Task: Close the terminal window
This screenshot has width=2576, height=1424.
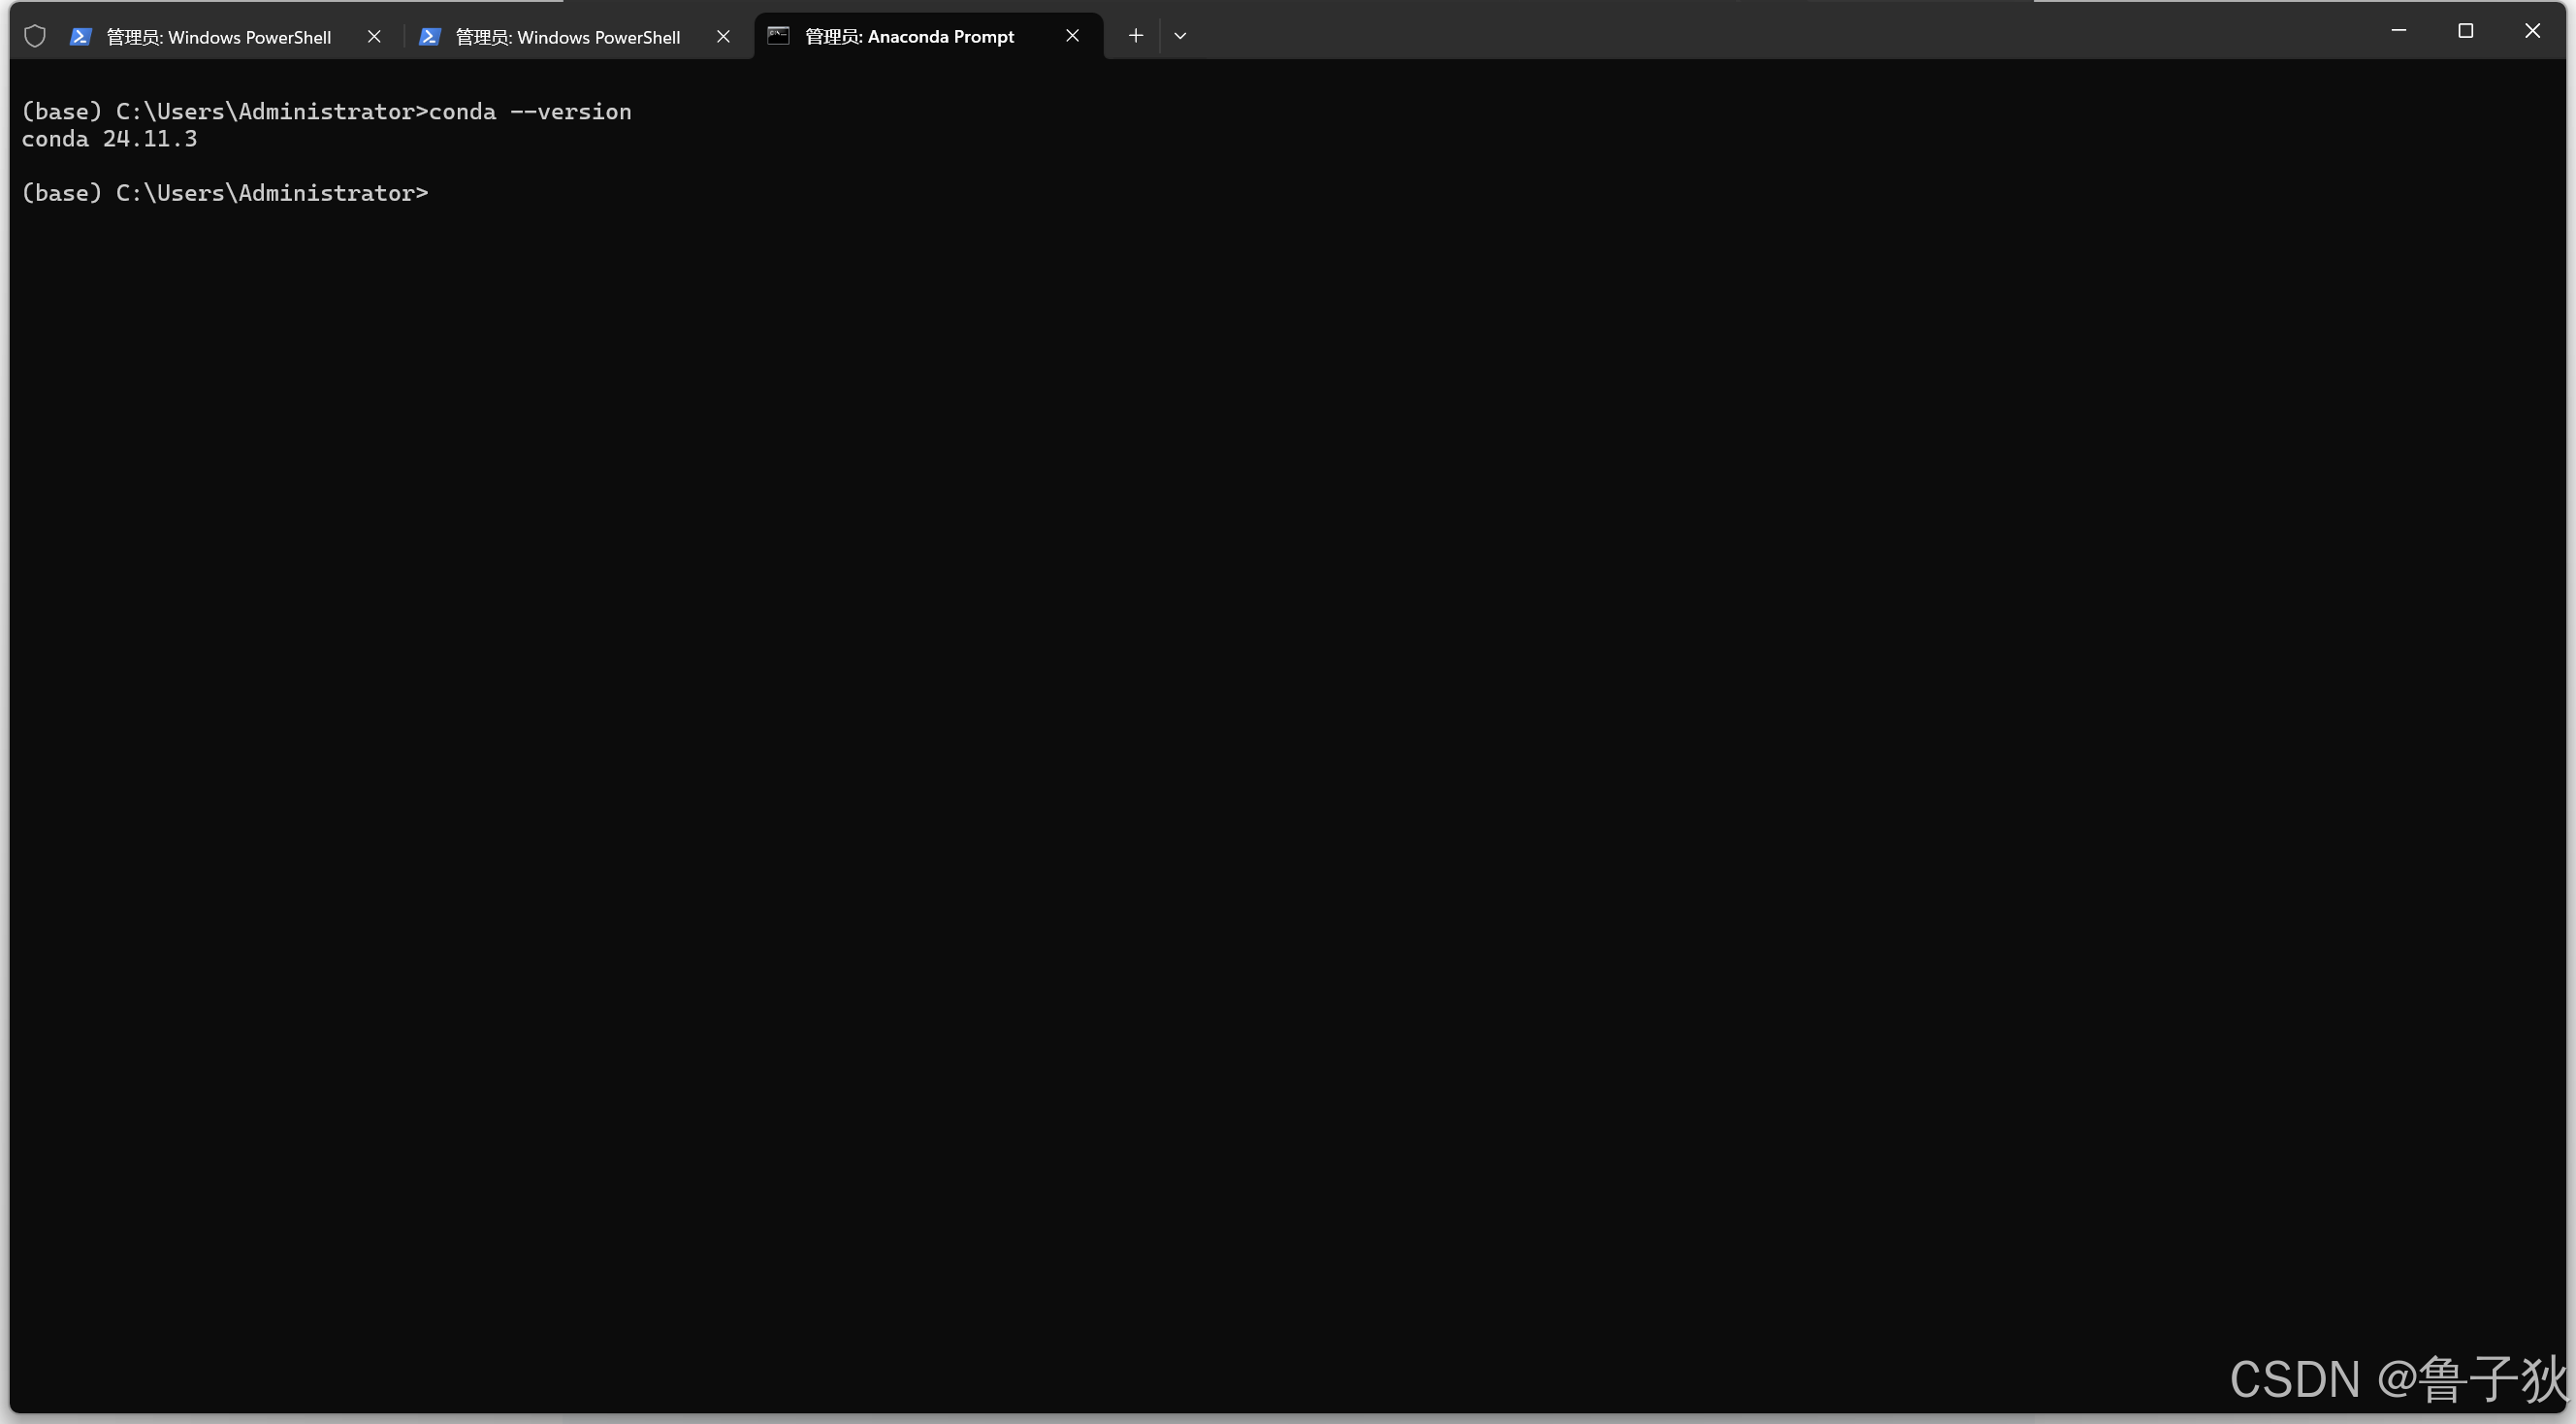Action: tap(2532, 31)
